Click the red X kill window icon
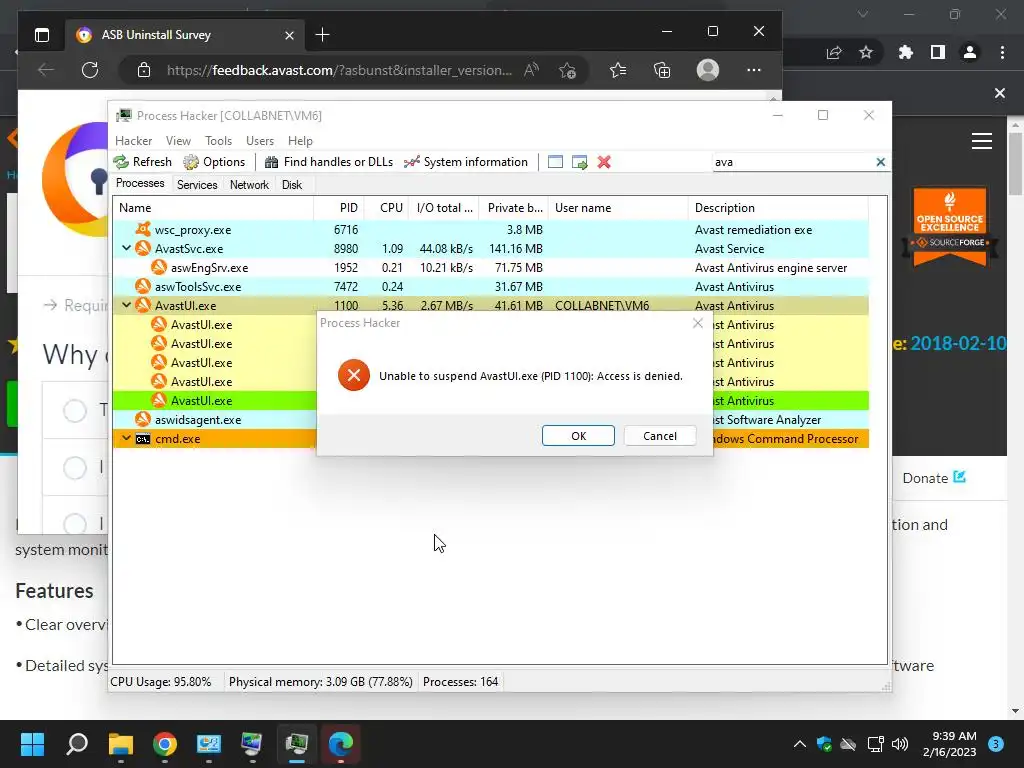Image resolution: width=1024 pixels, height=768 pixels. 604,162
